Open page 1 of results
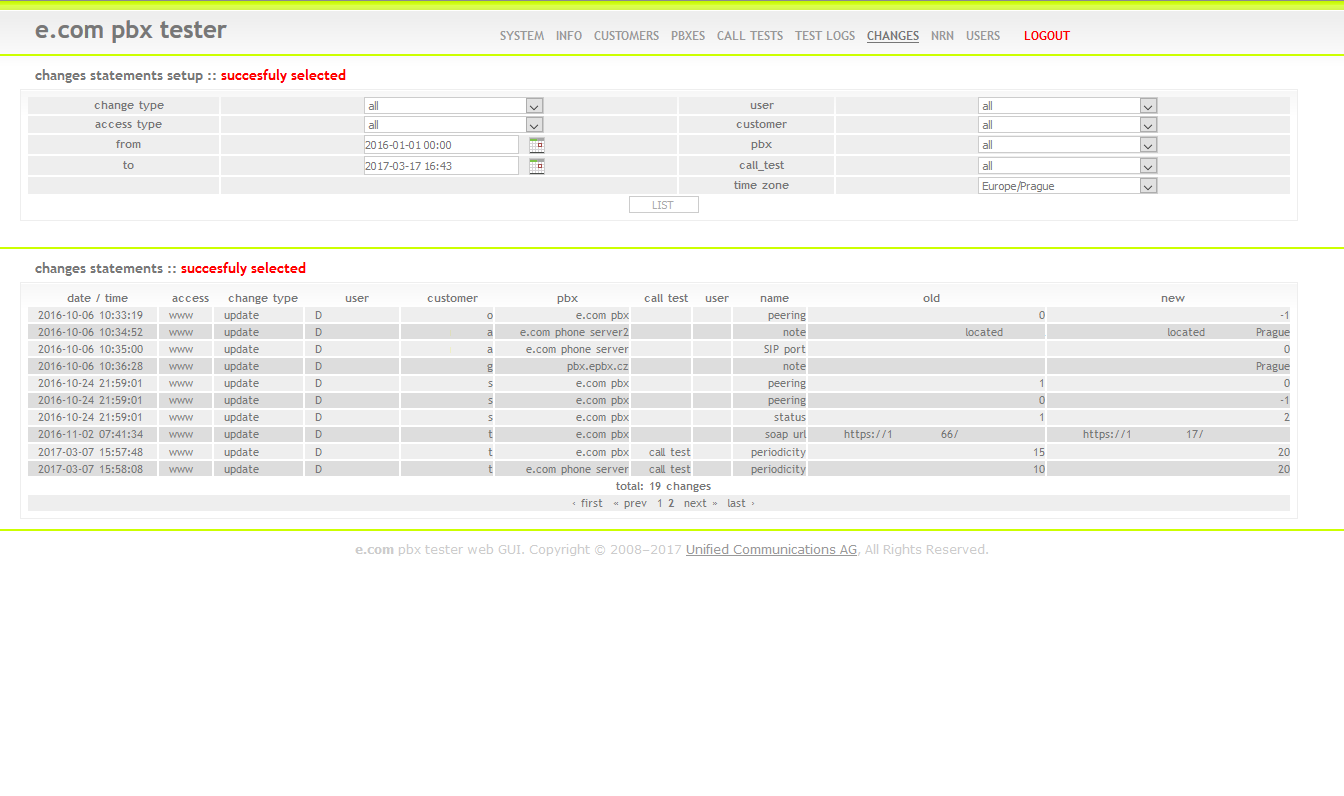This screenshot has height=796, width=1344. tap(660, 504)
